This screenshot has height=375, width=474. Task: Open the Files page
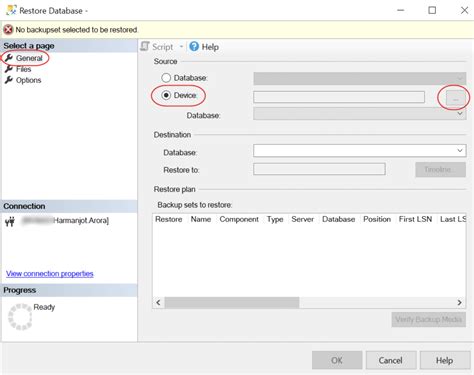23,69
